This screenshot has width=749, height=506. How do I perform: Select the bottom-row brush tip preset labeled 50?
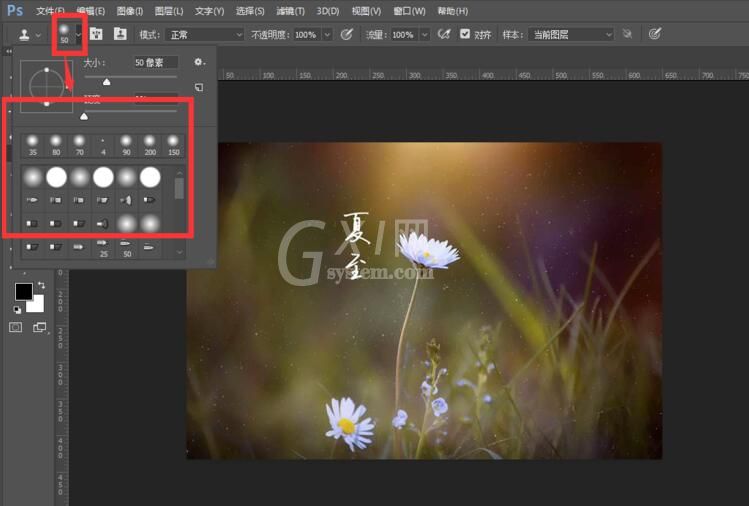(126, 248)
